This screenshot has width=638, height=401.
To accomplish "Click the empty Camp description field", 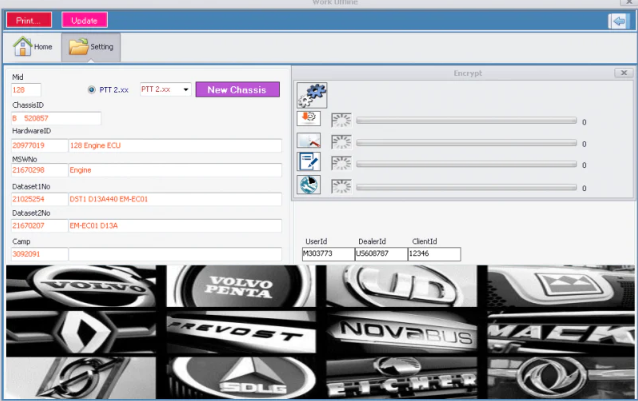I will [175, 254].
